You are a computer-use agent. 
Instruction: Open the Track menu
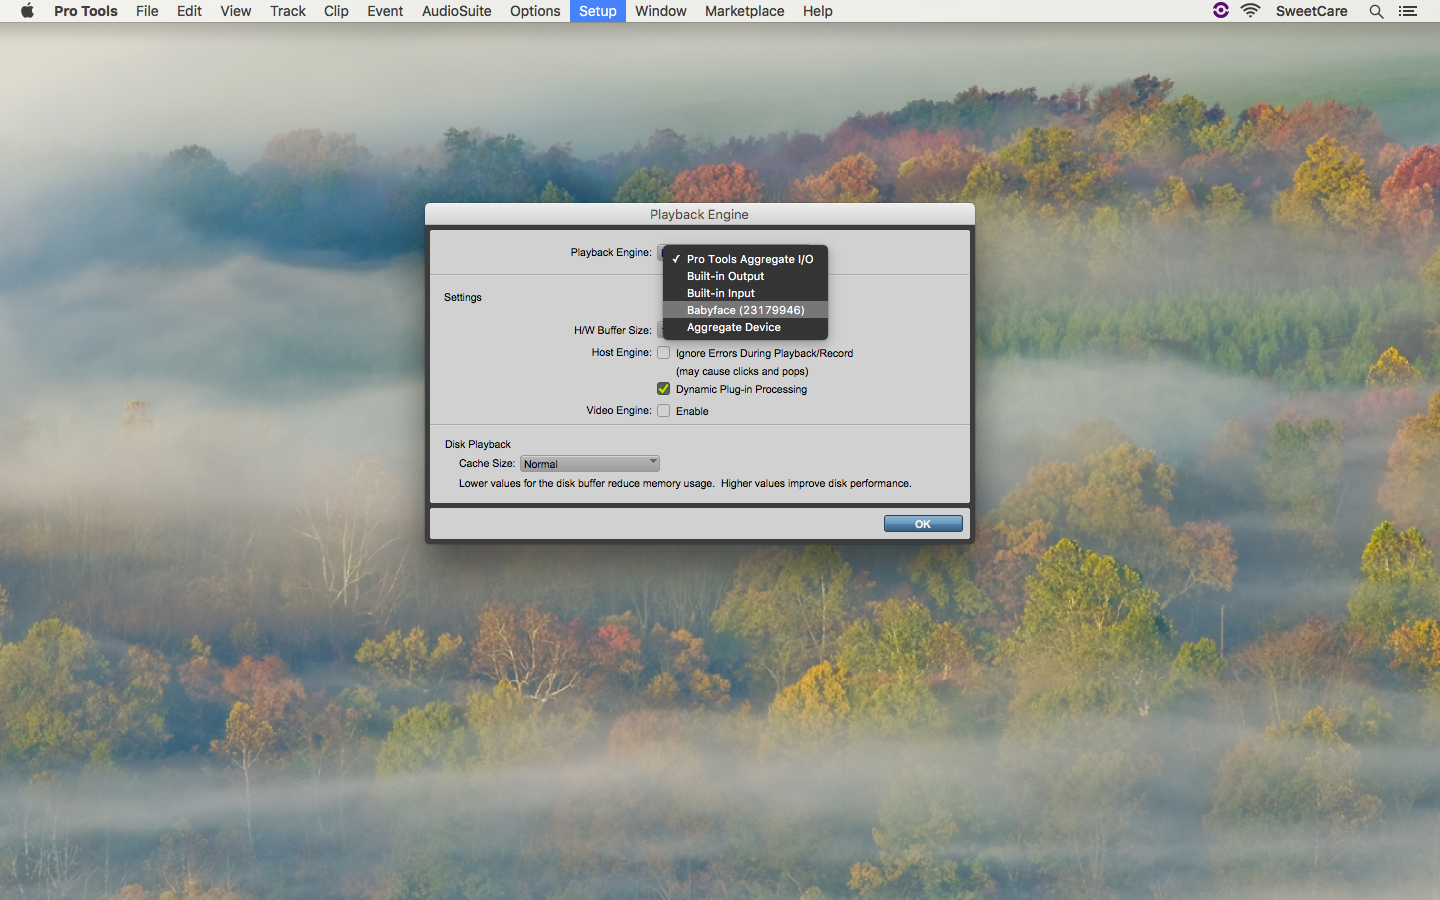[x=287, y=11]
